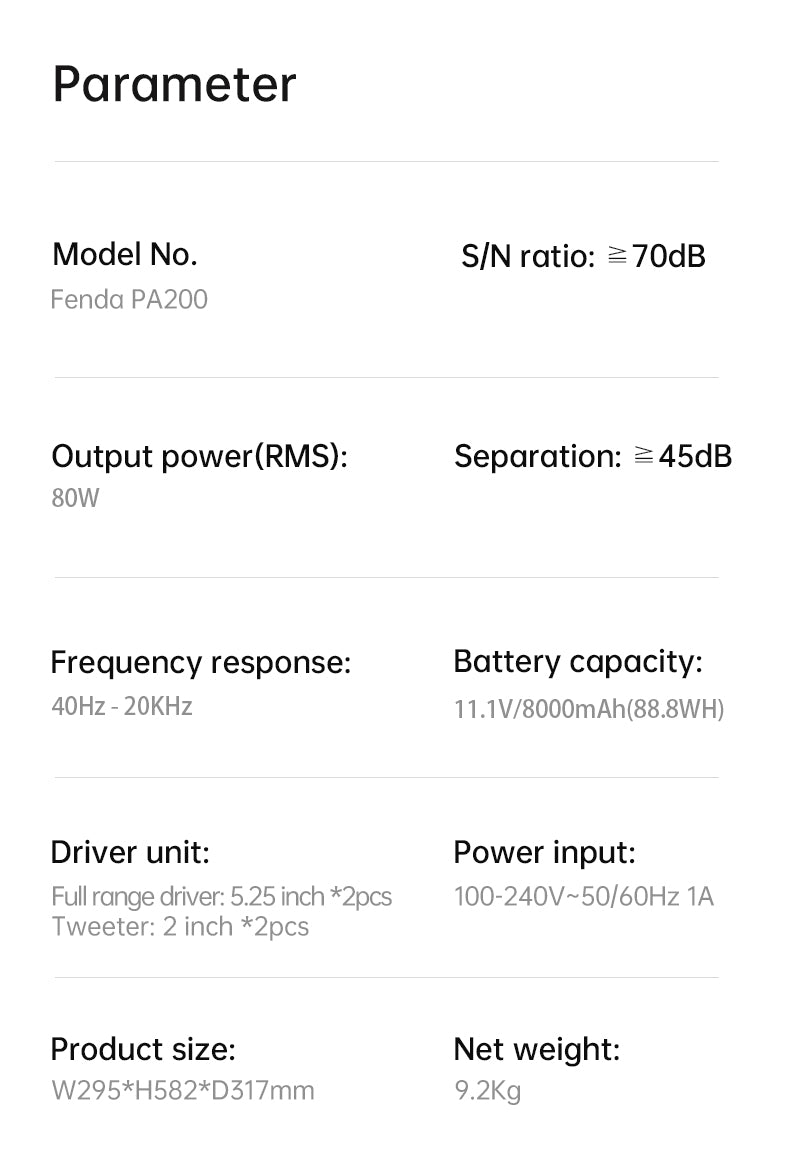Click the "80W" output power value
Viewport: 790px width, 1160px height.
point(76,498)
